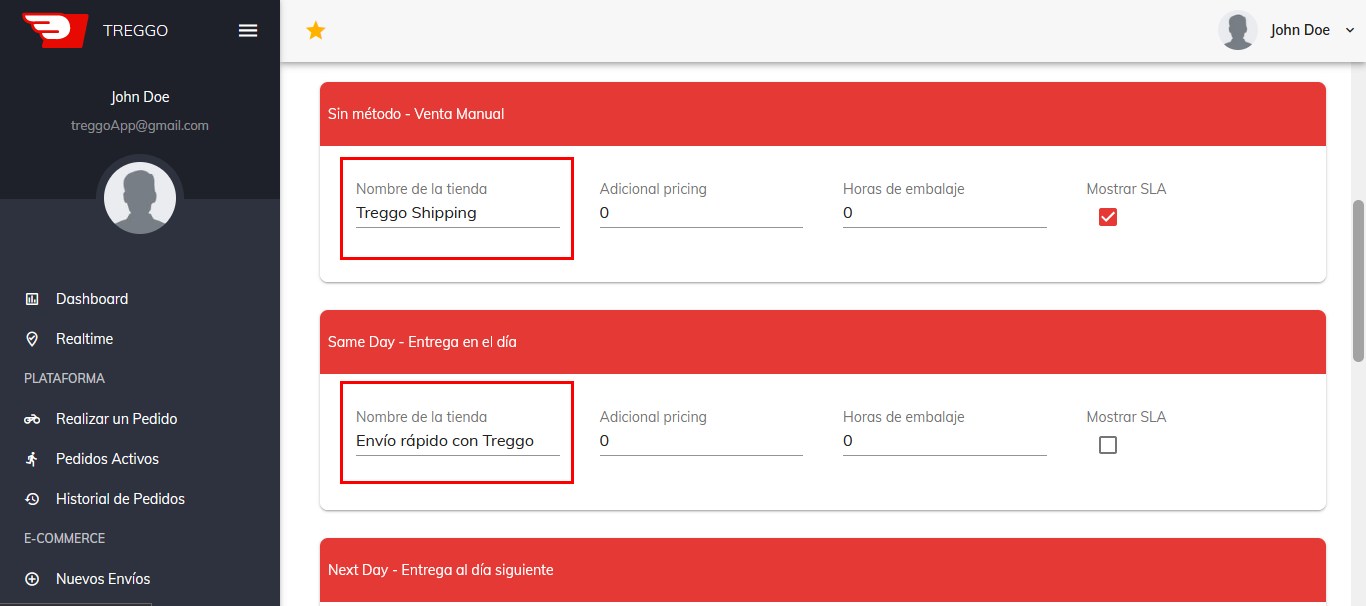1366x606 pixels.
Task: Edit store name 'Envío rápido con Treggo'
Action: pyautogui.click(x=458, y=441)
